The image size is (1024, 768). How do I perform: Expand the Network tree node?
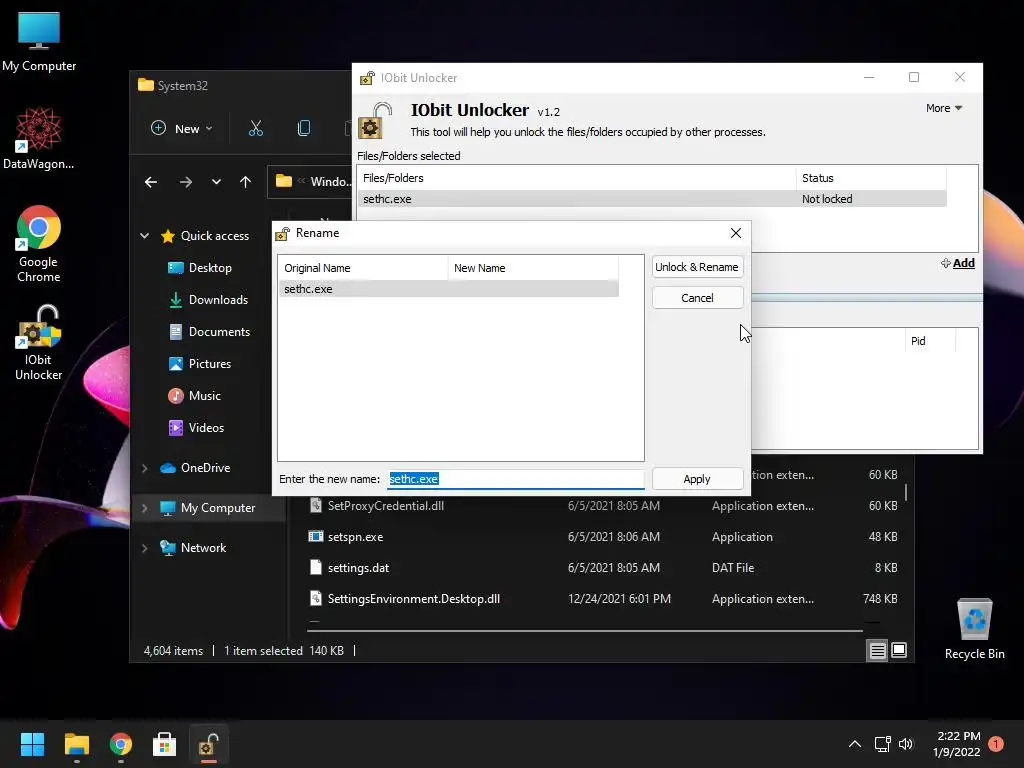(144, 549)
